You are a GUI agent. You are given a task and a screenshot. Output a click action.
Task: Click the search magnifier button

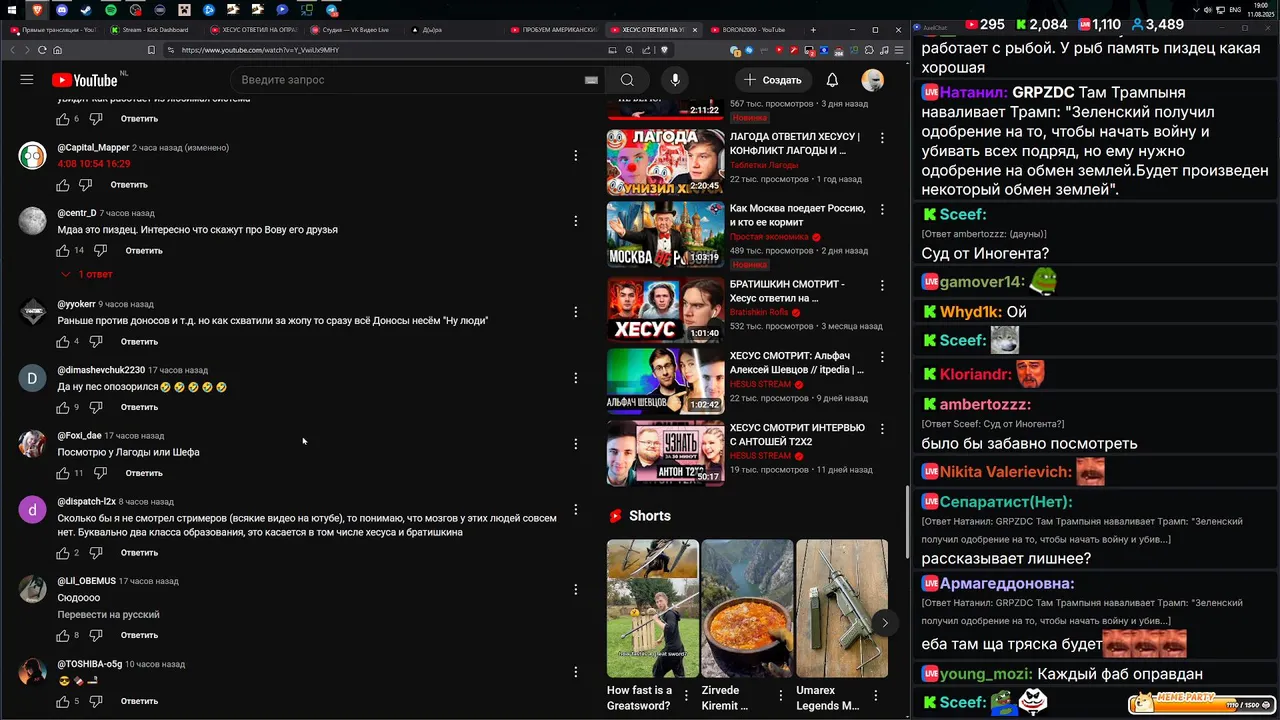pos(627,80)
